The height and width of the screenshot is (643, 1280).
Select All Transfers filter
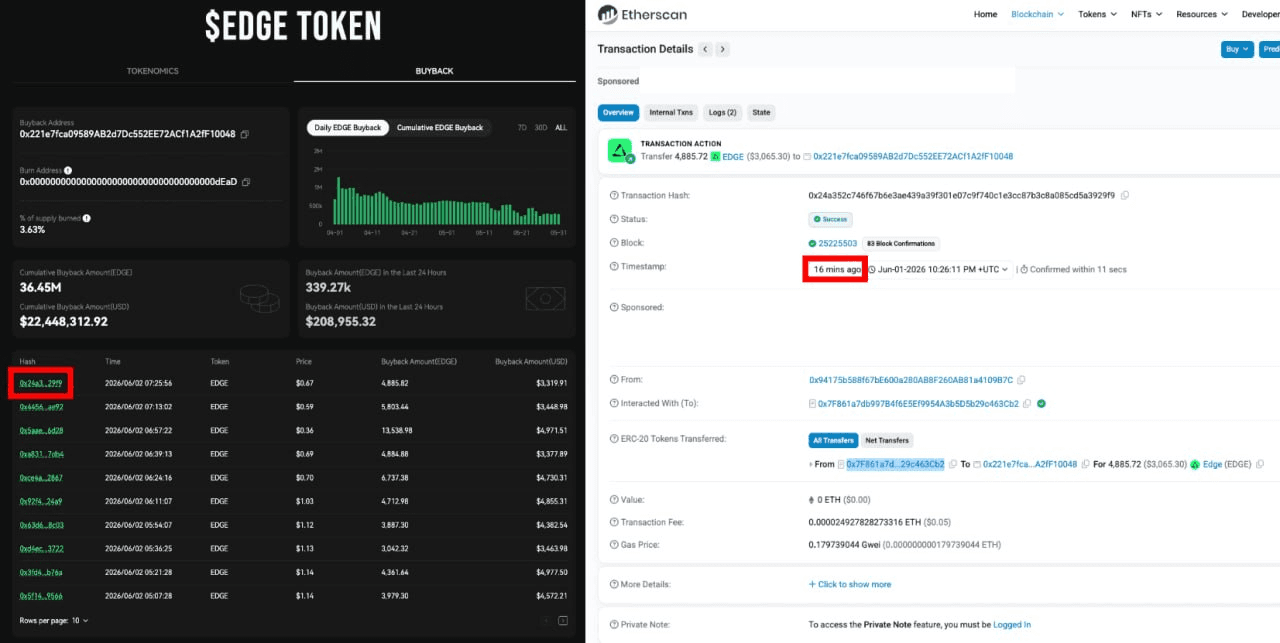click(x=833, y=440)
